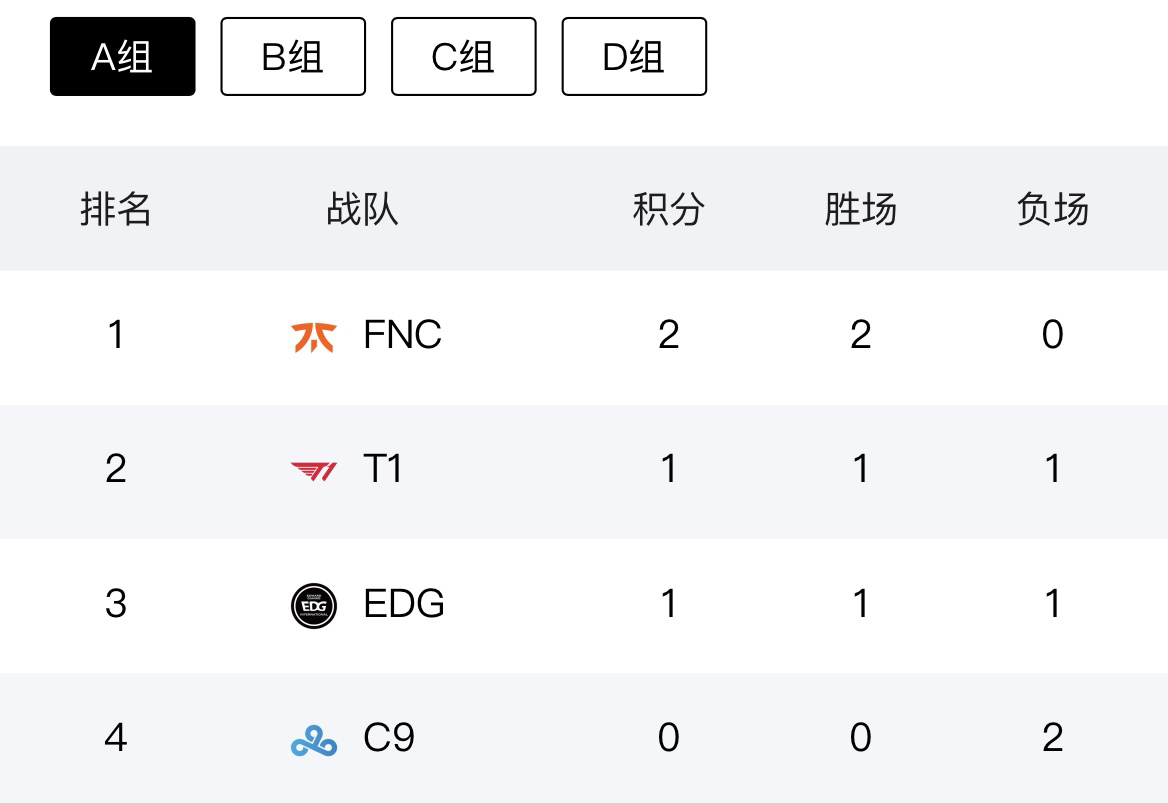This screenshot has width=1168, height=803.
Task: Click the FNC team name
Action: pyautogui.click(x=403, y=335)
